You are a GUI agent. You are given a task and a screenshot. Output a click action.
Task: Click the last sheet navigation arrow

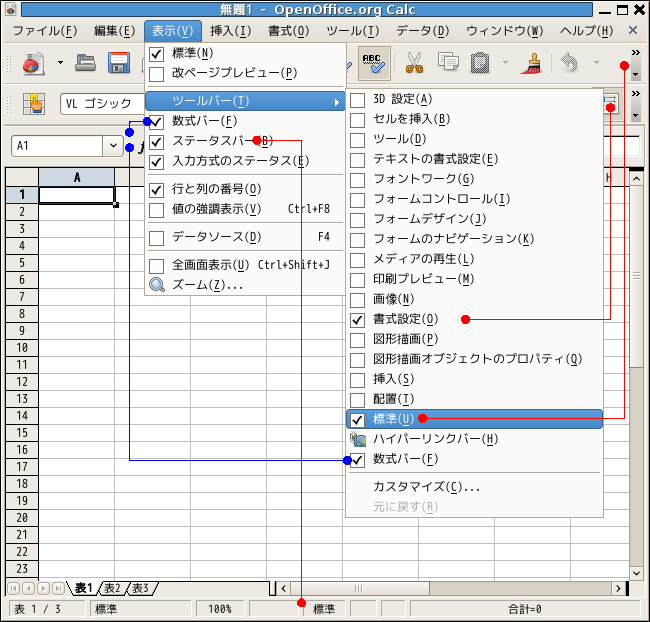[x=58, y=588]
